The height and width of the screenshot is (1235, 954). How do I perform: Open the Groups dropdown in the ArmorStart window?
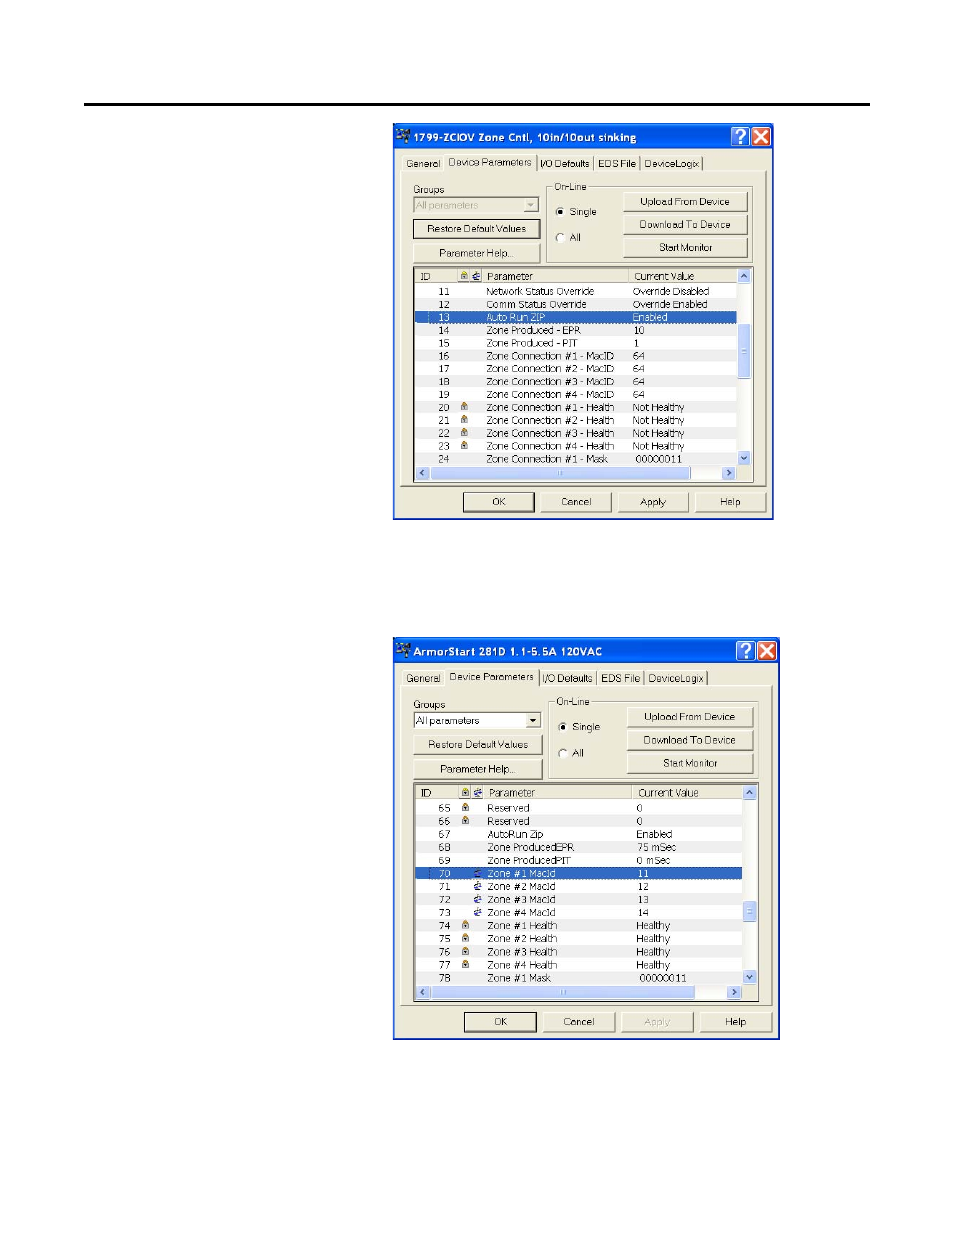pyautogui.click(x=533, y=720)
